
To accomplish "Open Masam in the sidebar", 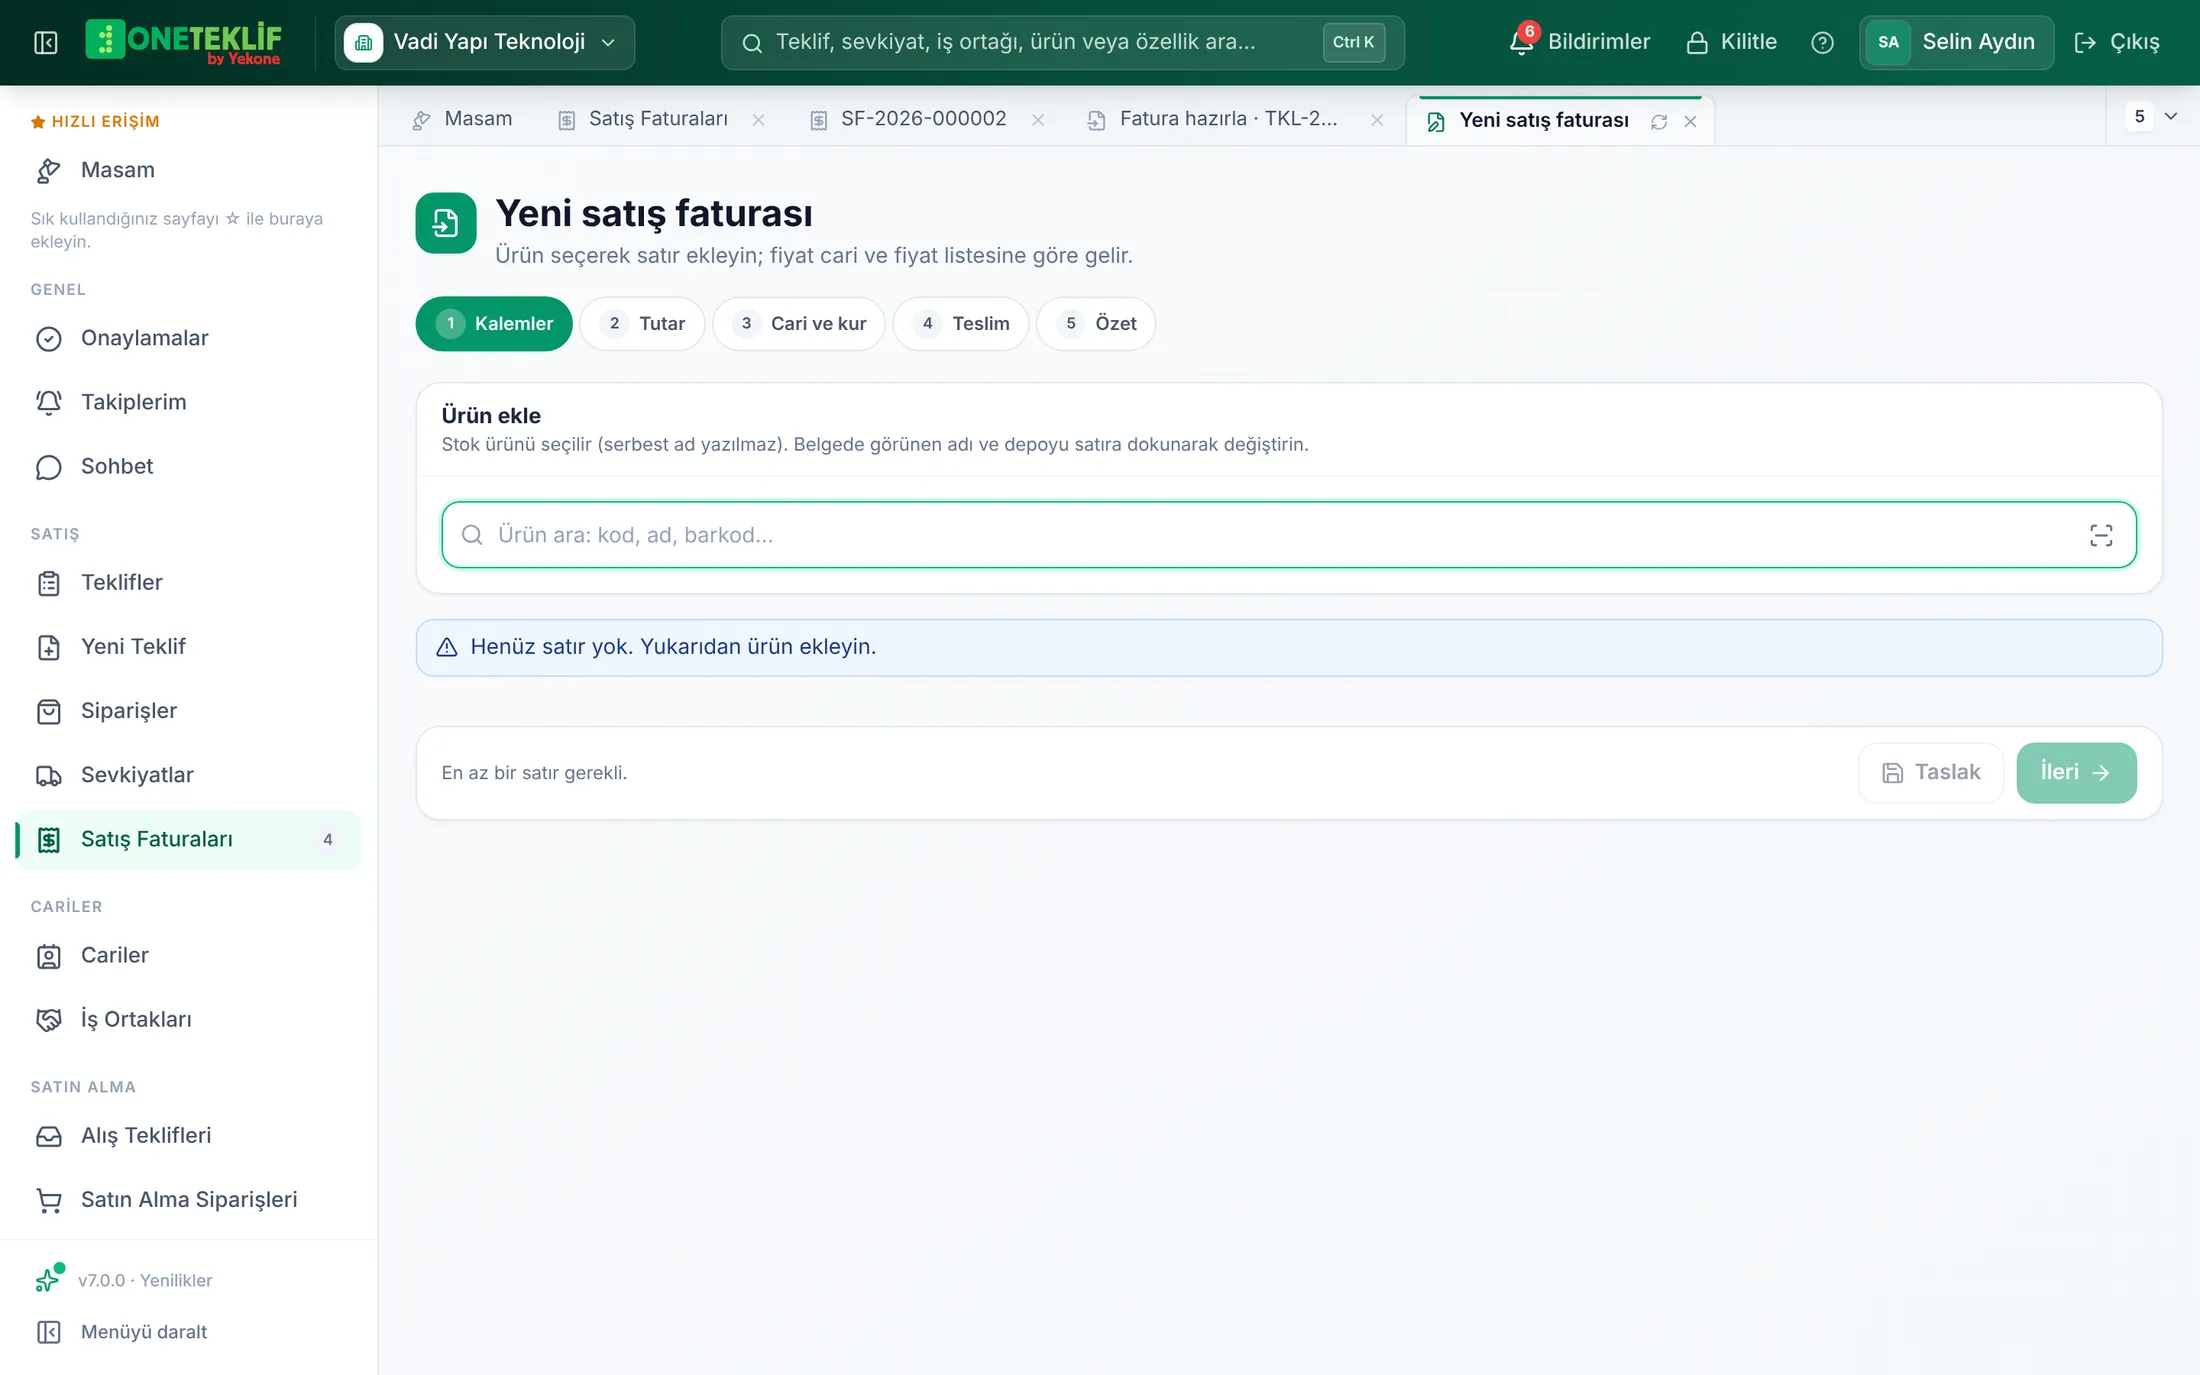I will [188, 170].
